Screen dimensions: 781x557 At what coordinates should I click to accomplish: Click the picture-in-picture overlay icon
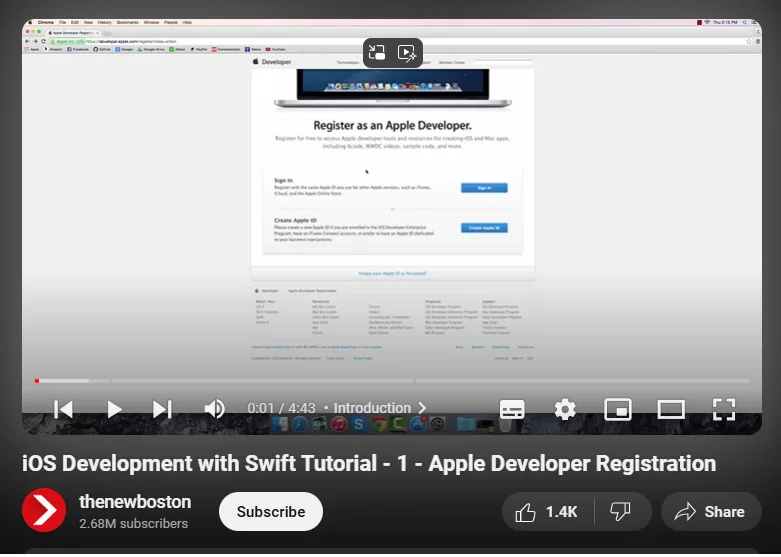377,53
